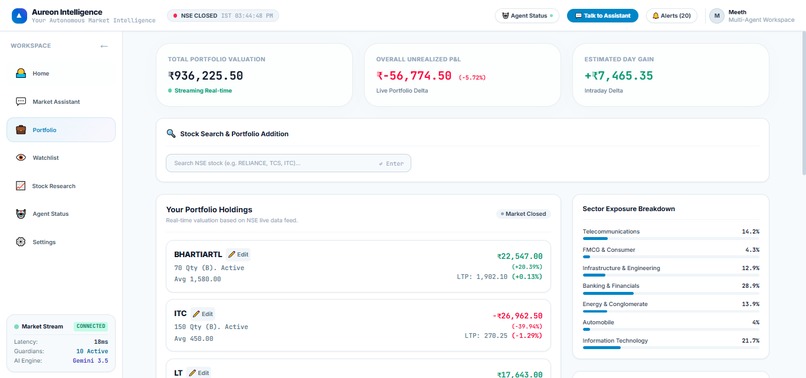Click the Agent Status sidebar icon

click(21, 214)
